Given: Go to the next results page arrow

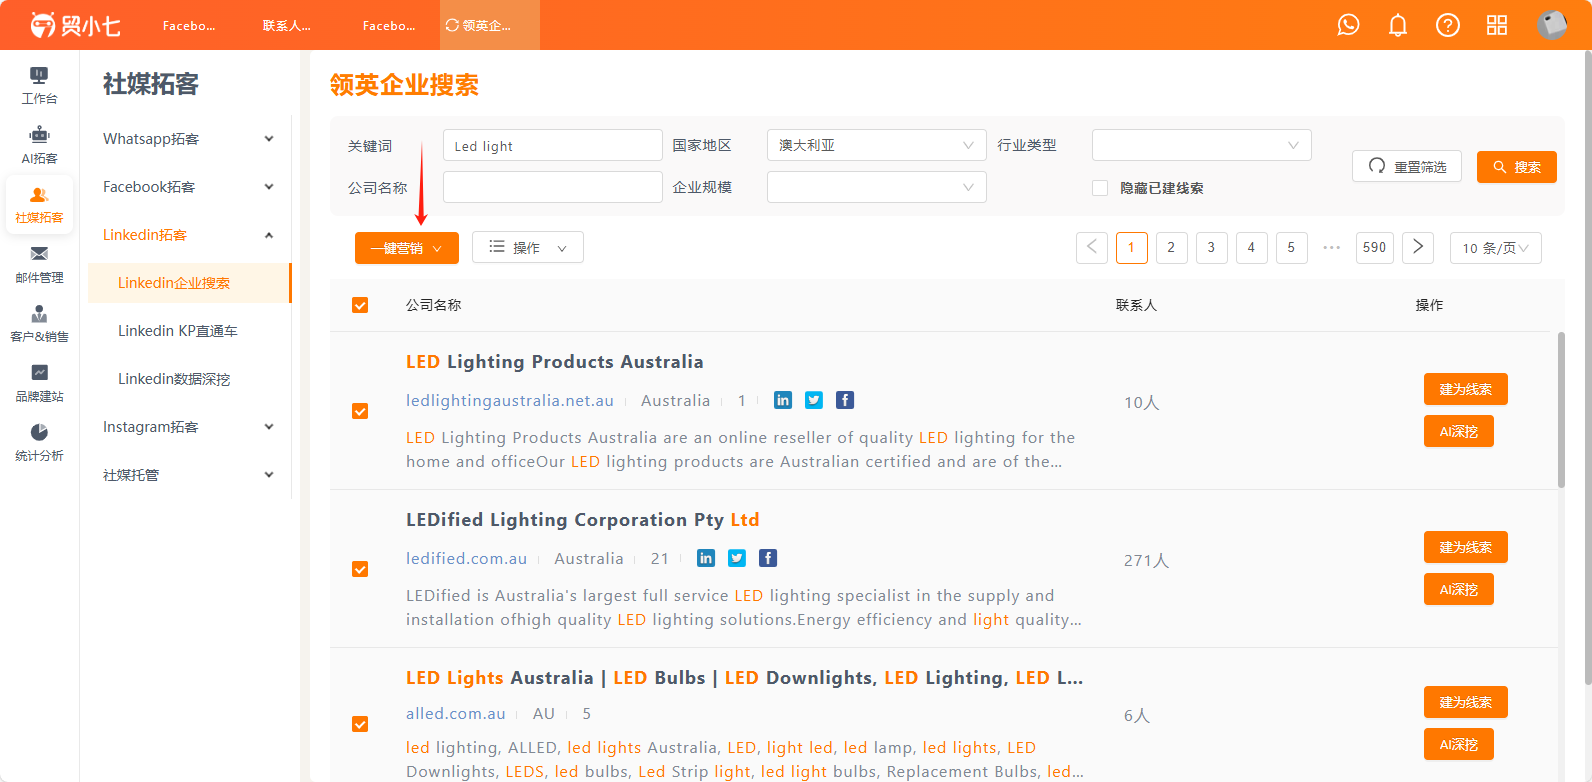Looking at the screenshot, I should [x=1418, y=247].
